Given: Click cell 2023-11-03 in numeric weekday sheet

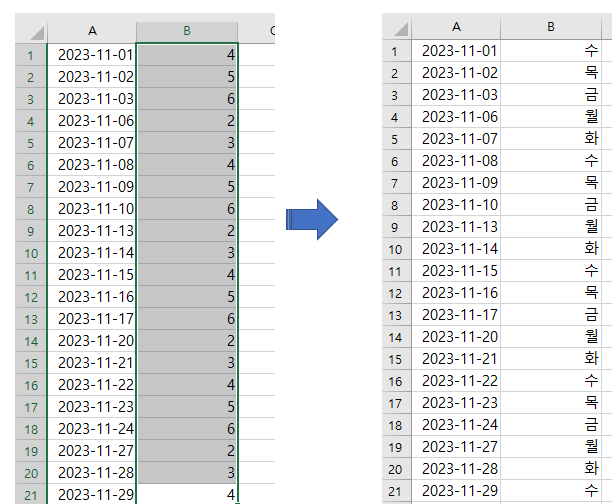Looking at the screenshot, I should point(92,99).
